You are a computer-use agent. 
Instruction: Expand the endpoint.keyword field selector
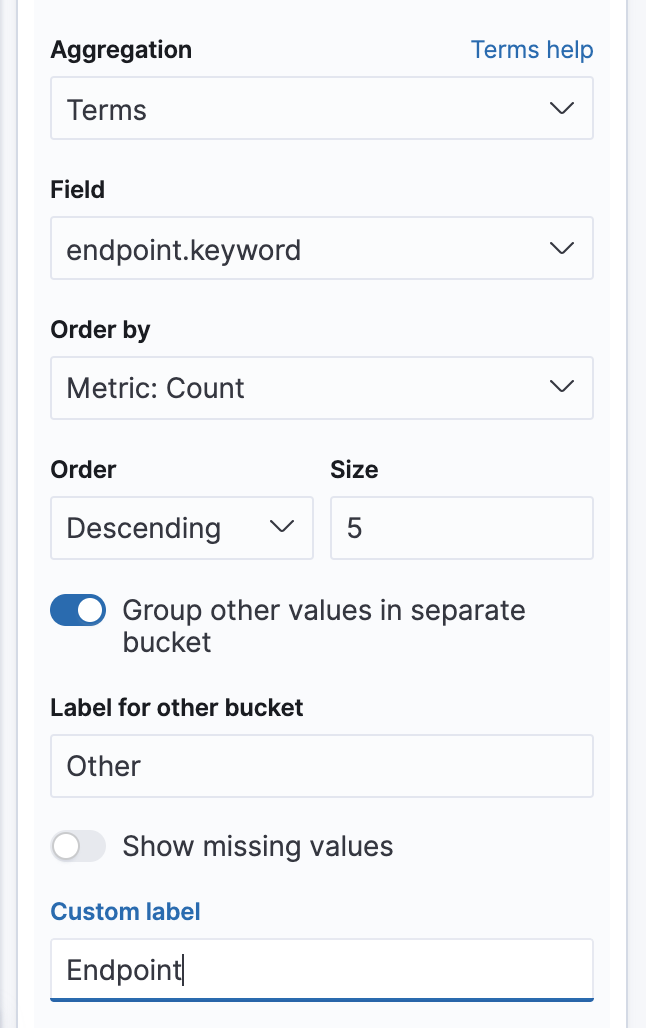pos(300,248)
